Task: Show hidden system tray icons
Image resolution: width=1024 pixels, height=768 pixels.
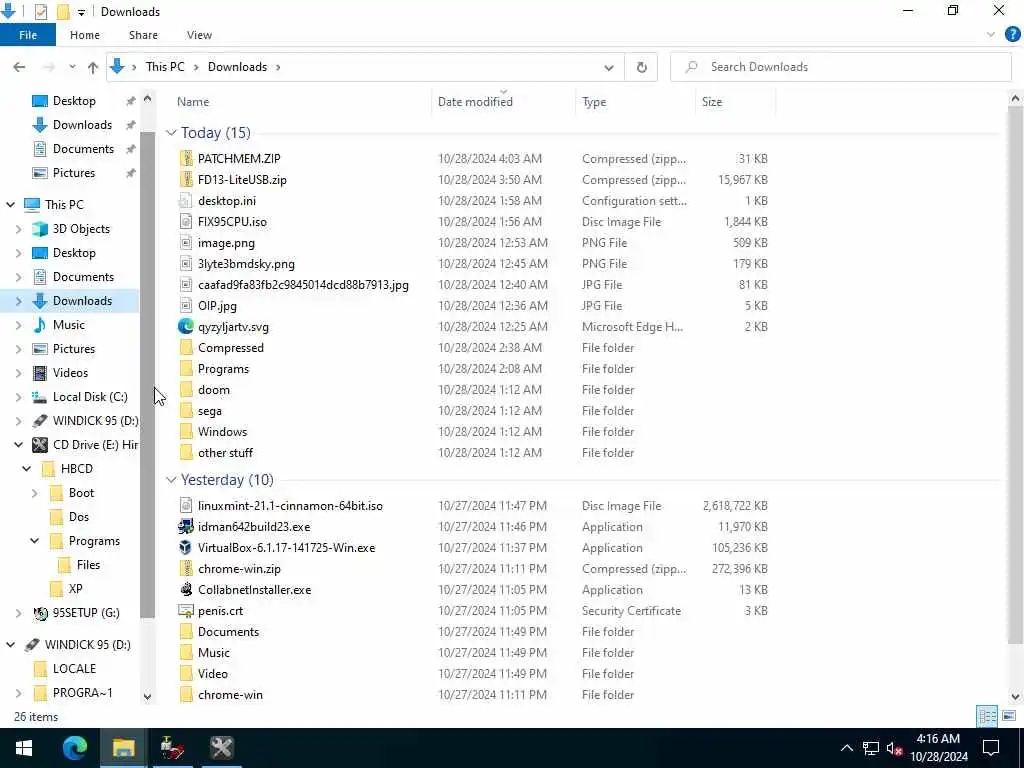Action: [846, 748]
